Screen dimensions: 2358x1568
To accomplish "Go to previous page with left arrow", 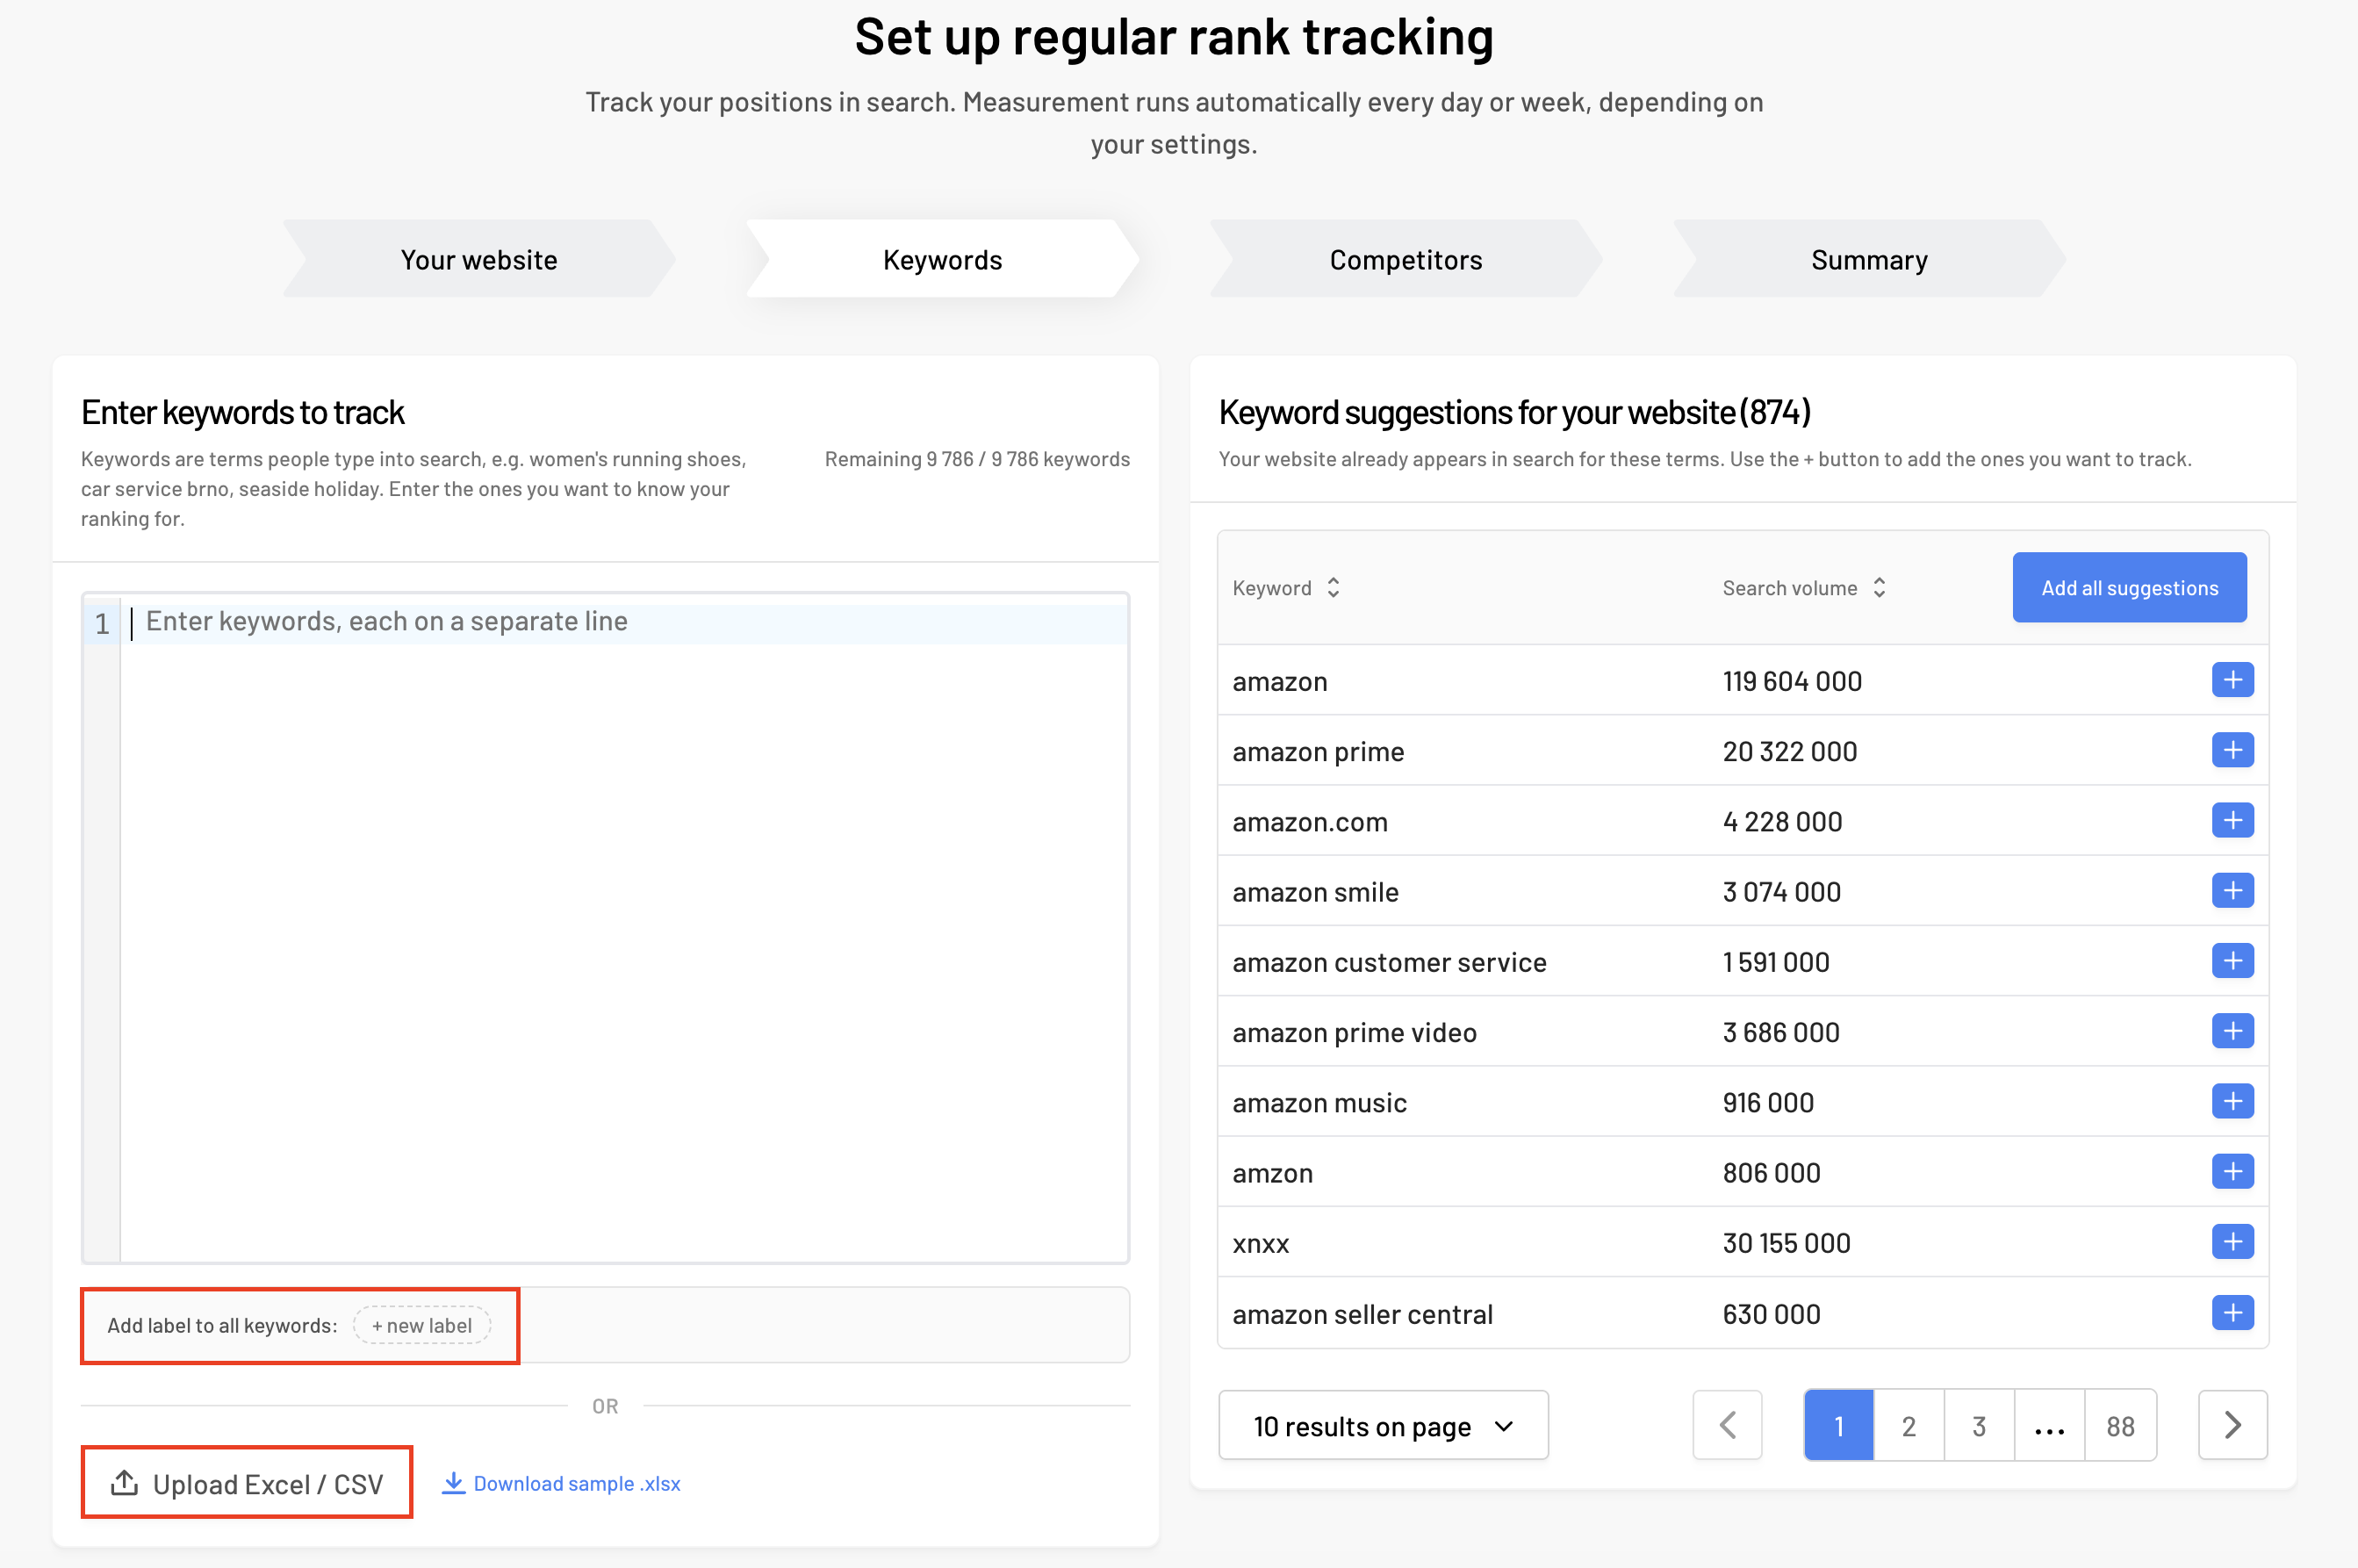I will click(x=1727, y=1425).
